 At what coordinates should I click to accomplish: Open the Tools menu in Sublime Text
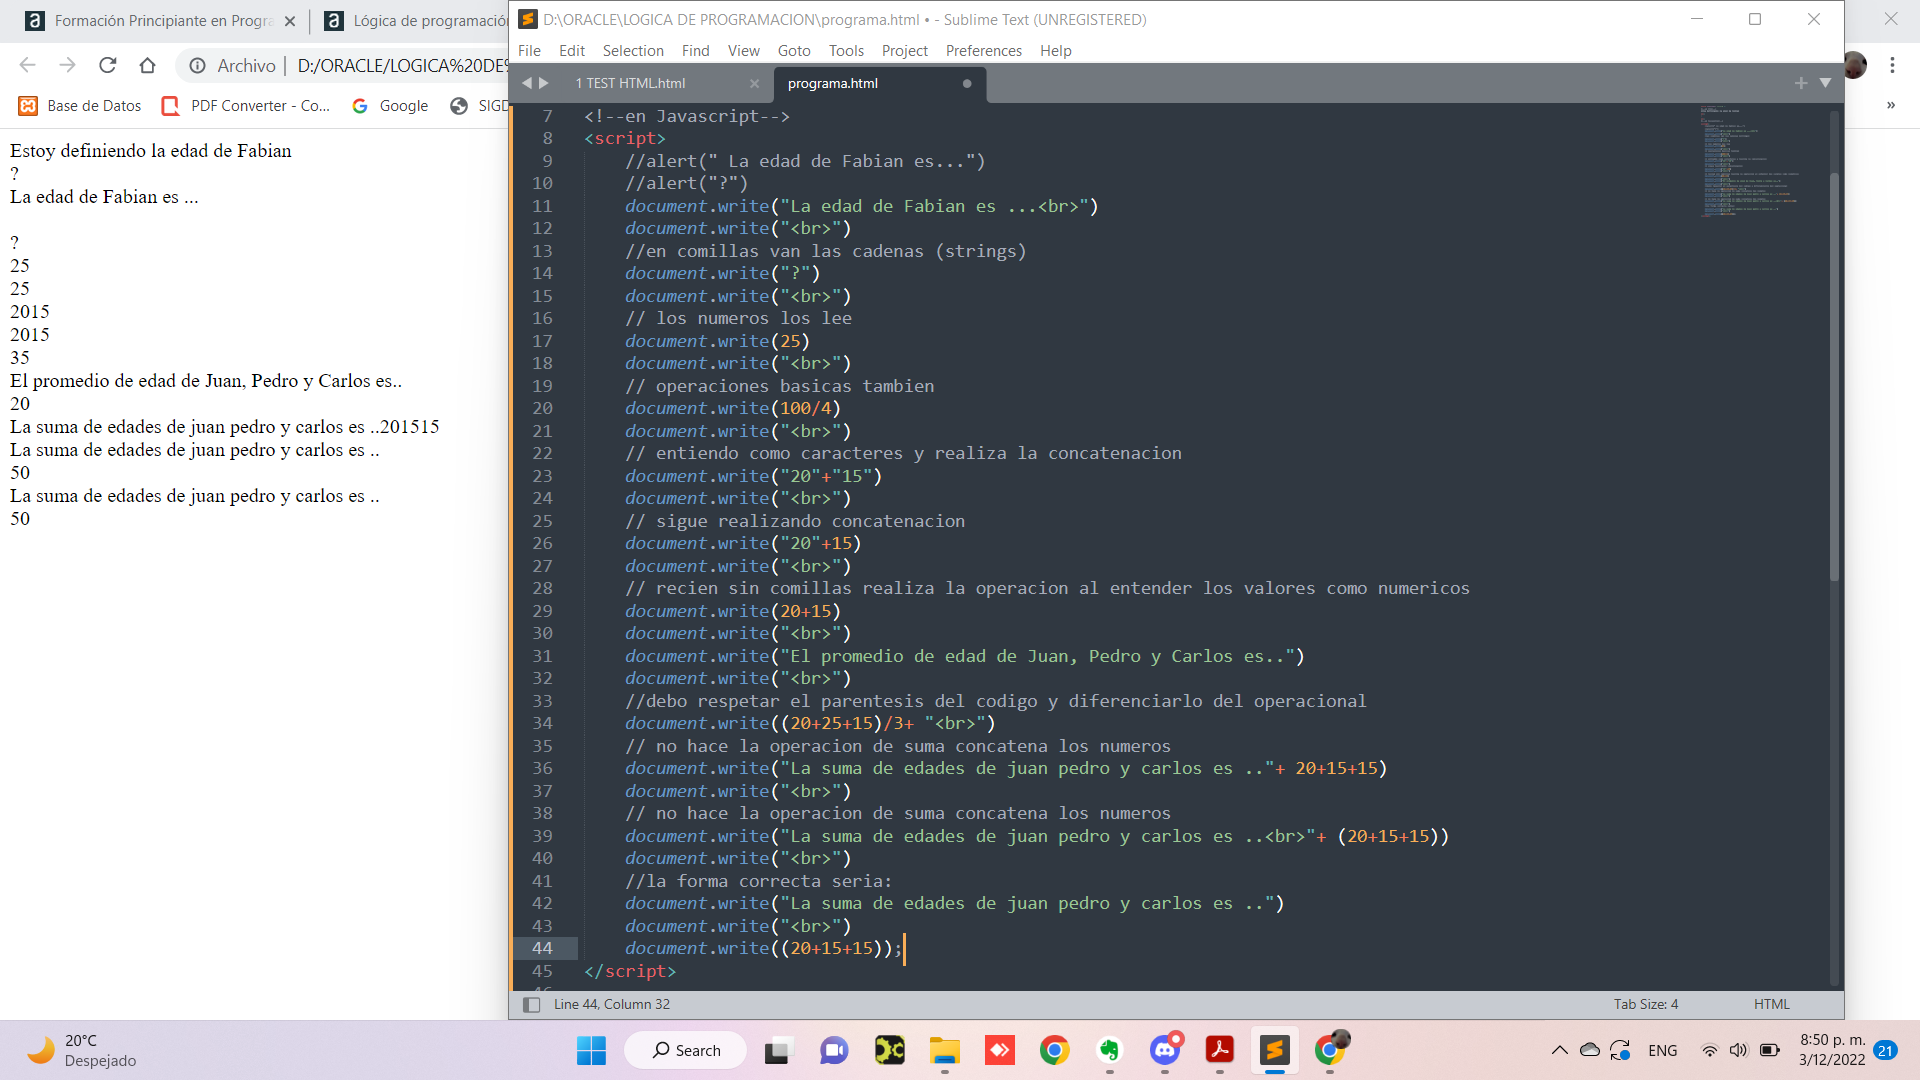(843, 50)
